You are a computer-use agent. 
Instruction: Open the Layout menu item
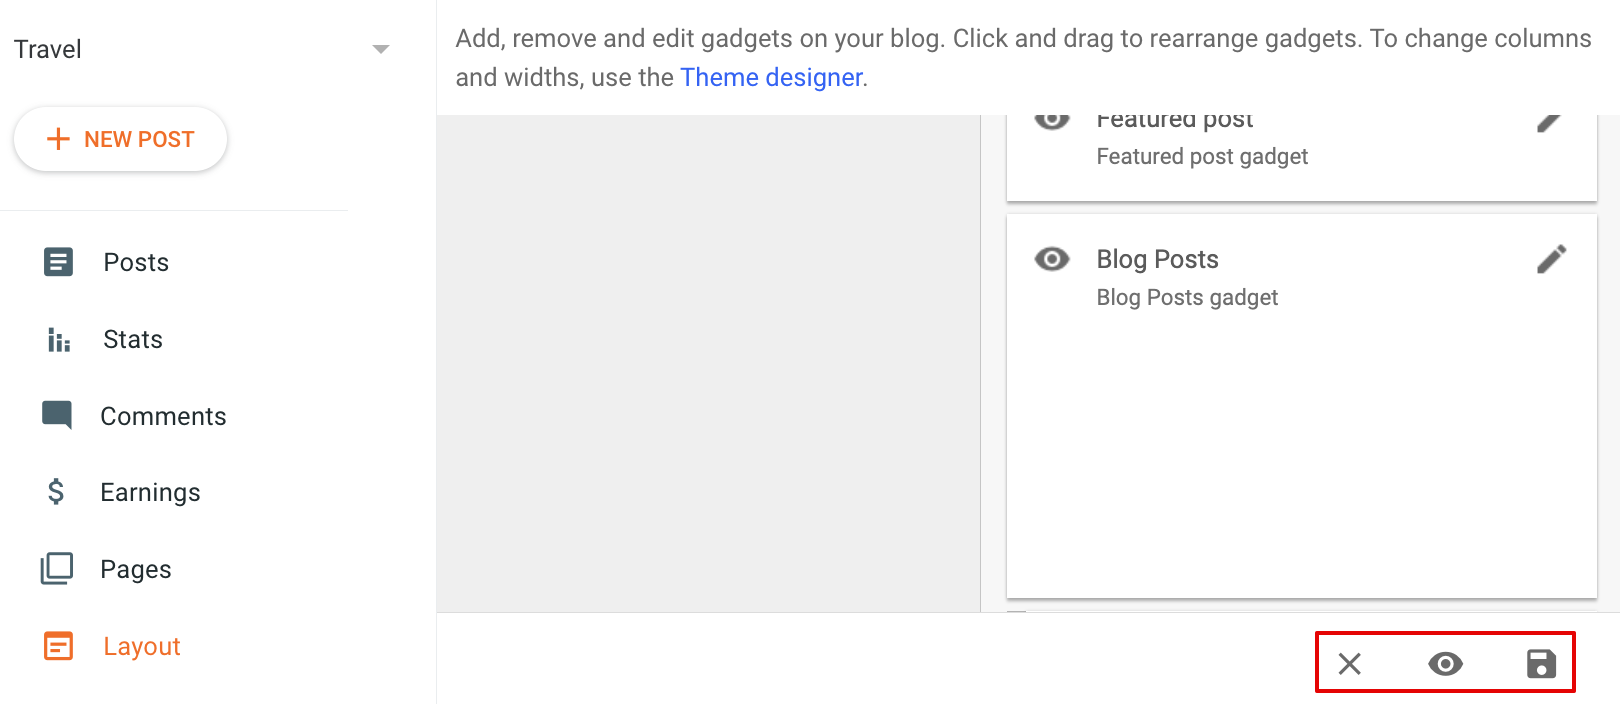pos(141,647)
